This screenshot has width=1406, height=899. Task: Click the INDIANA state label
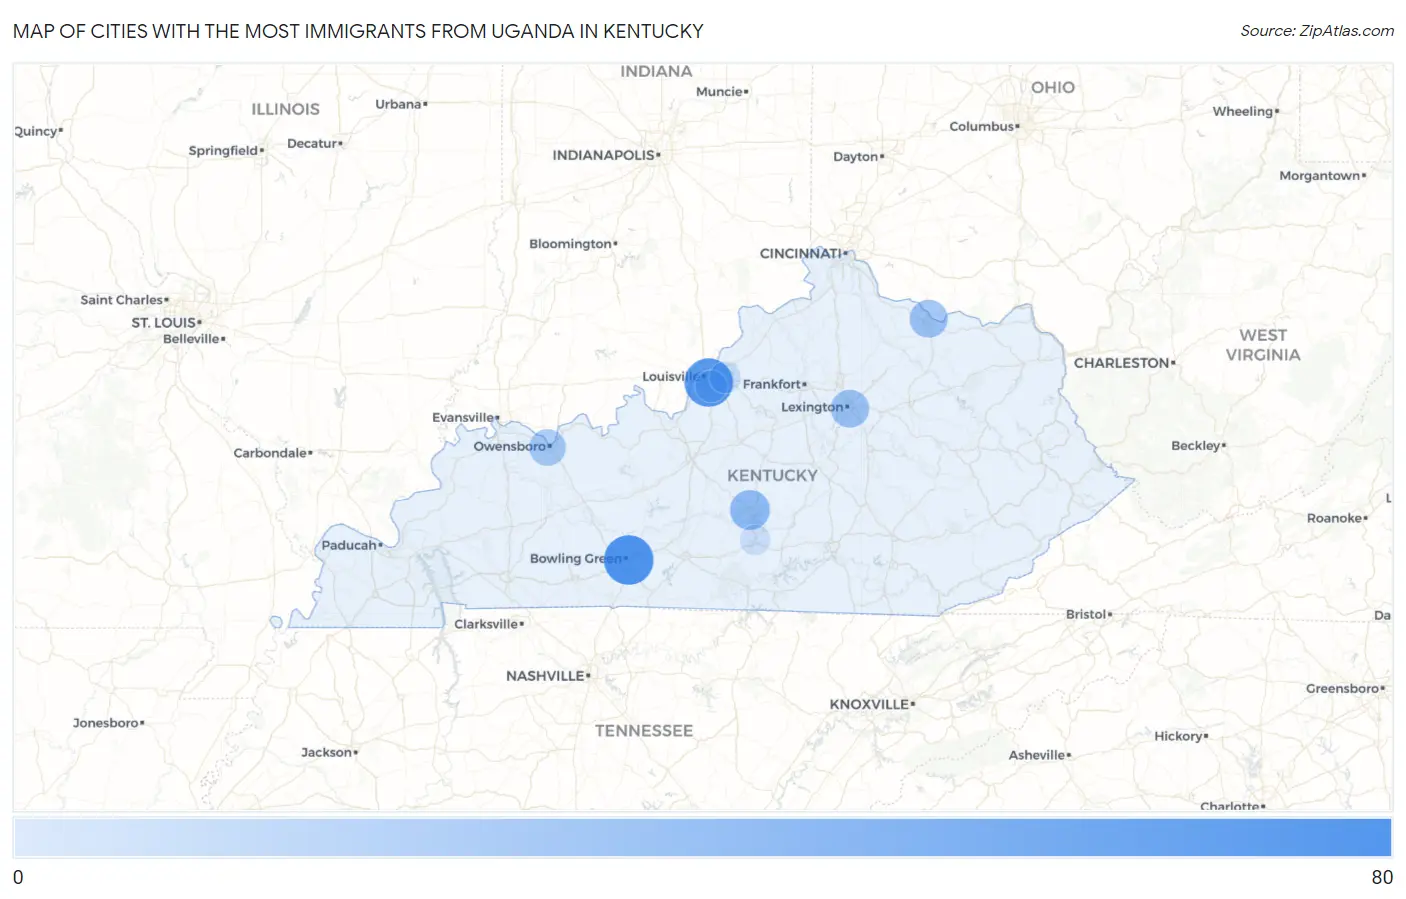656,71
